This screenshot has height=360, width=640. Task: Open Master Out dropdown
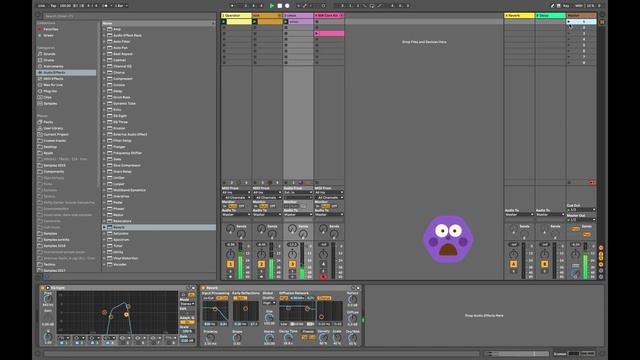click(x=581, y=220)
